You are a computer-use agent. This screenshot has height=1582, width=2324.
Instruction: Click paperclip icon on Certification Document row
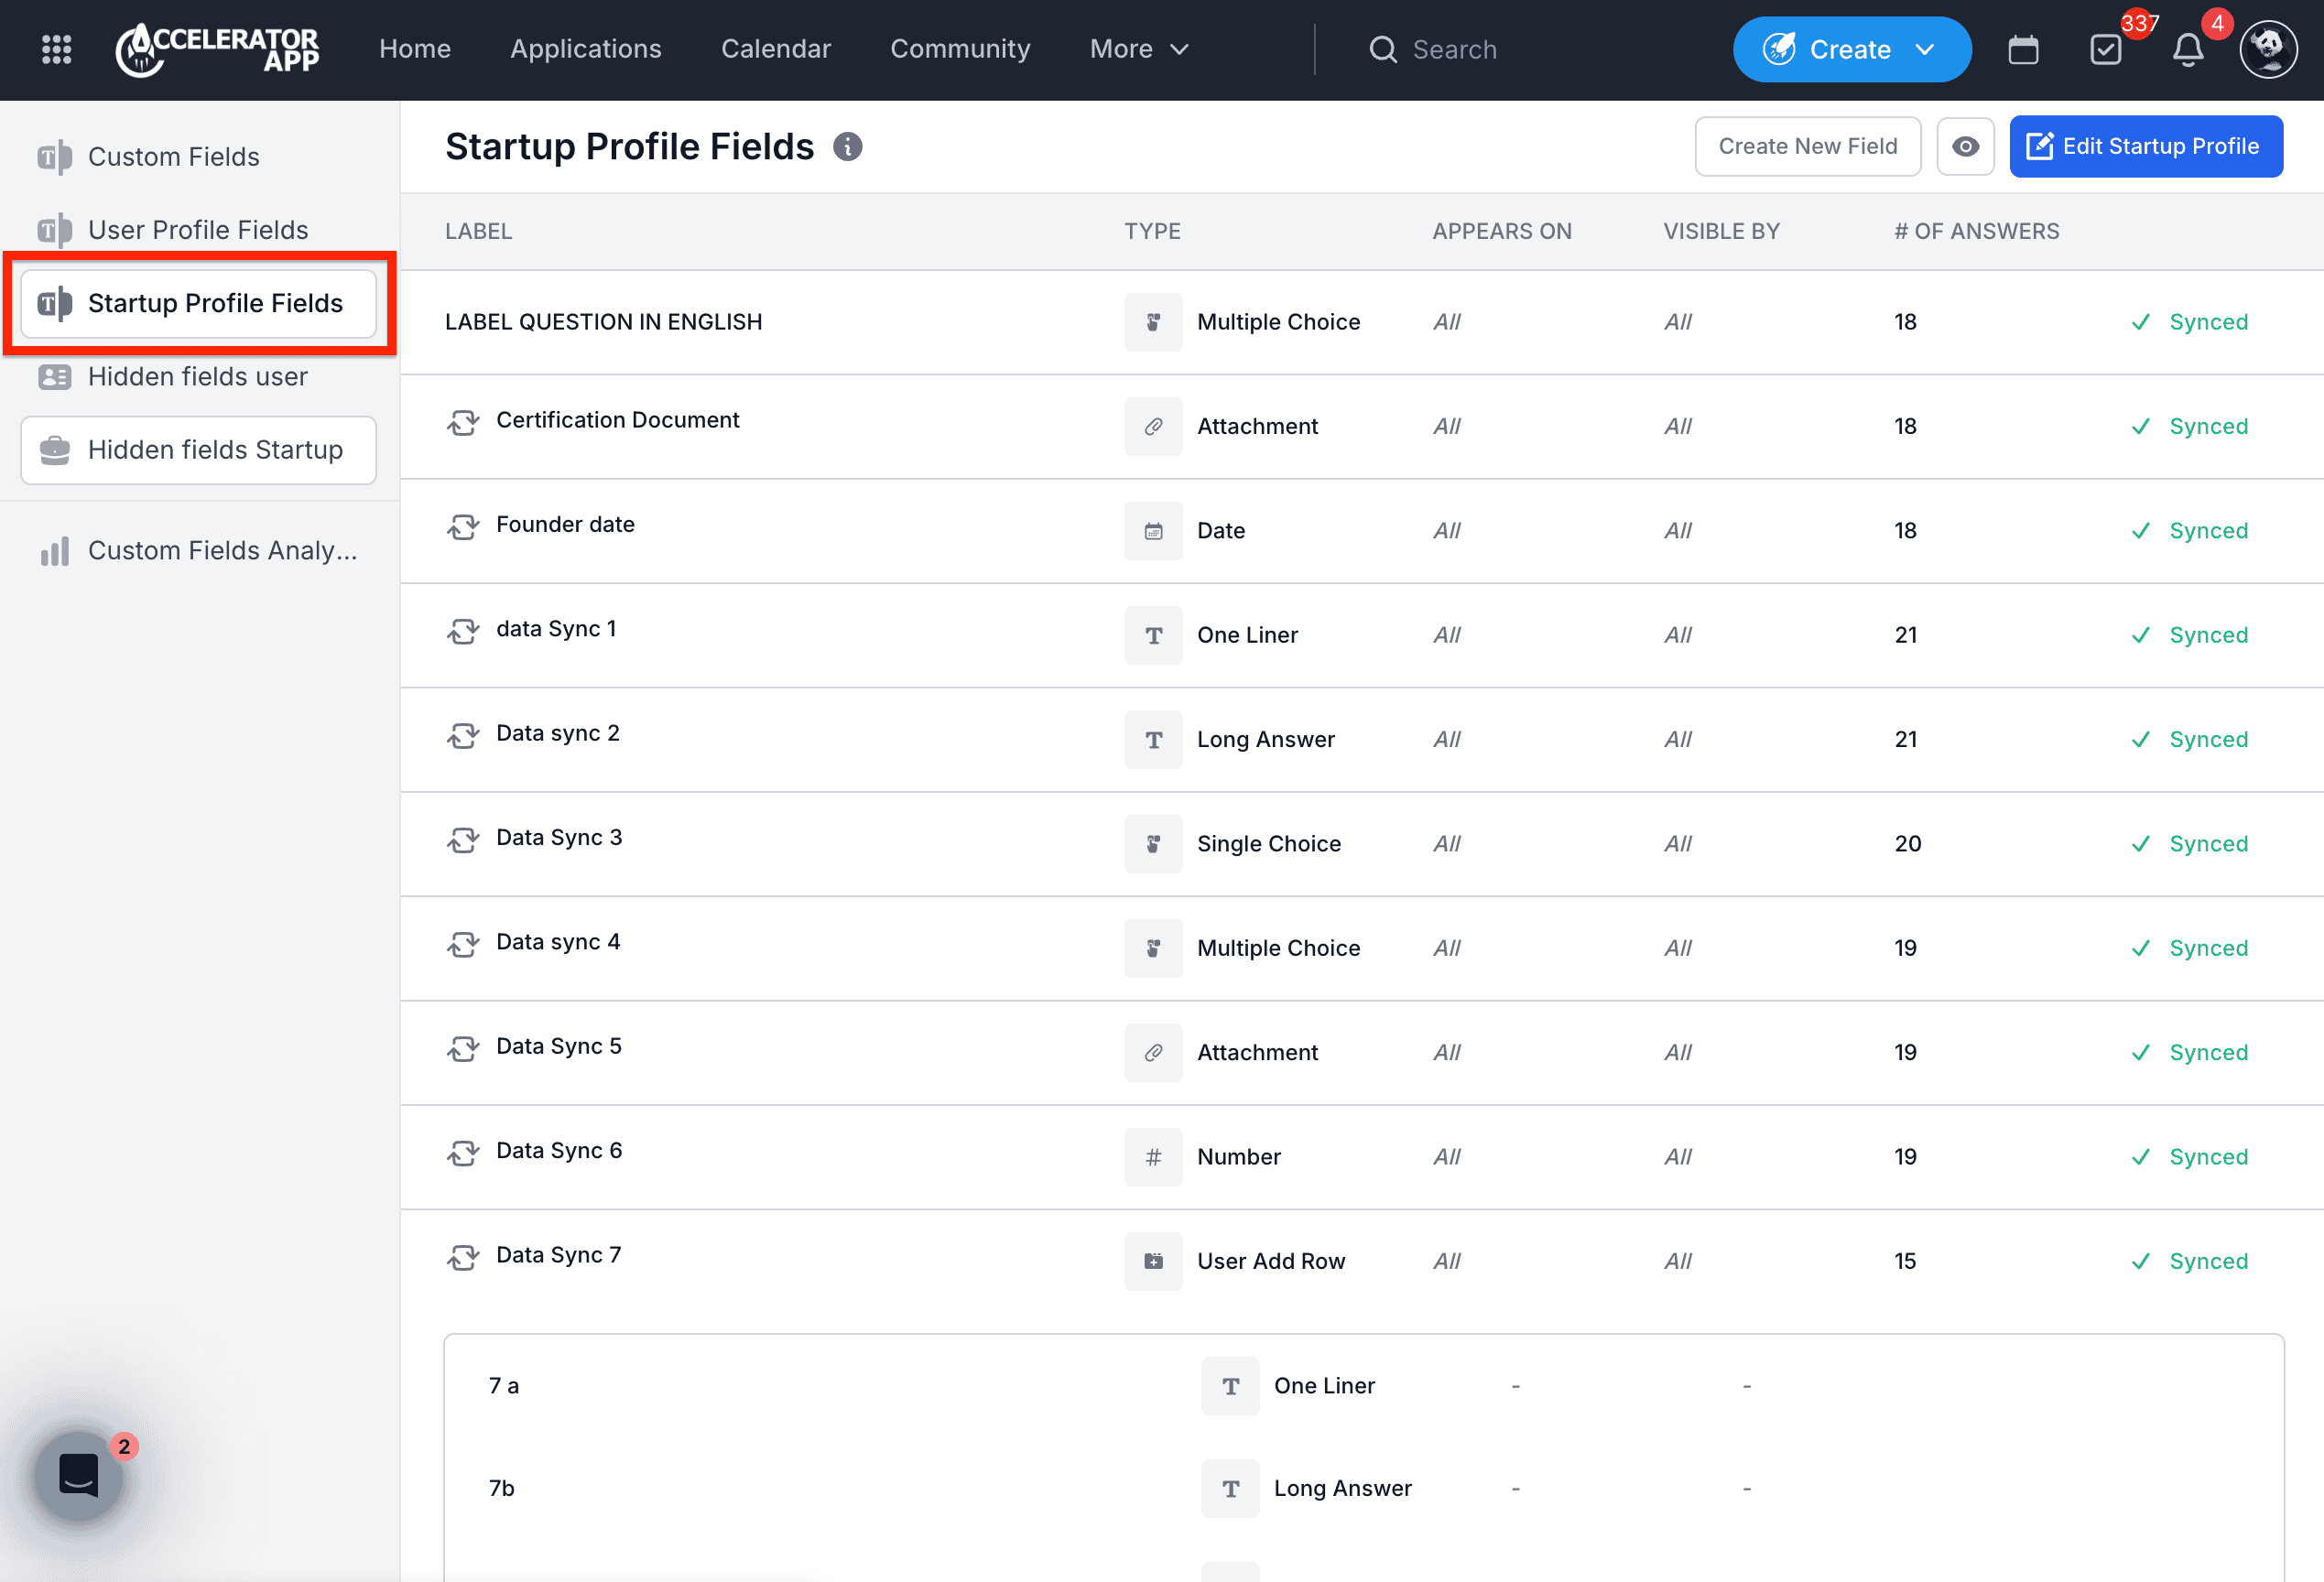click(x=1153, y=426)
